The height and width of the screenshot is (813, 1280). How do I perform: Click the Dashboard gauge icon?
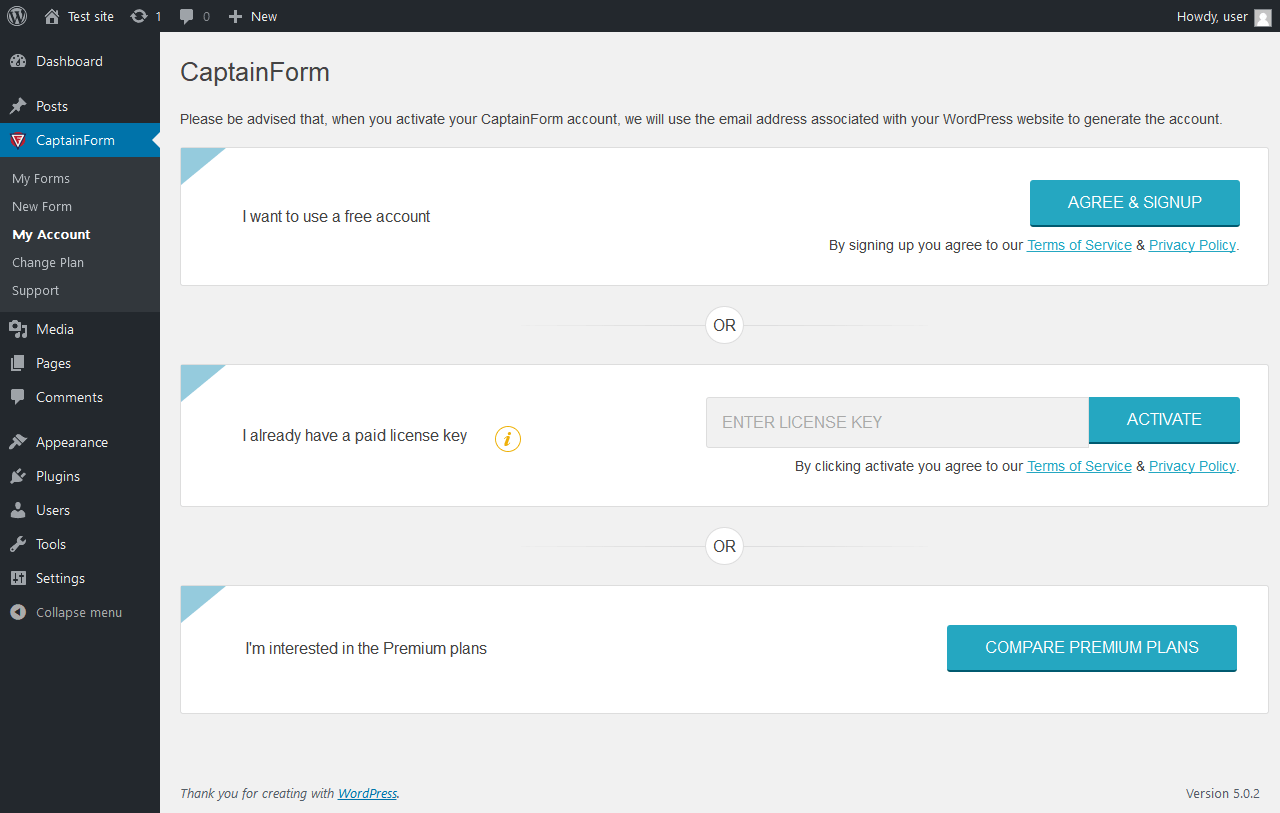[x=18, y=61]
